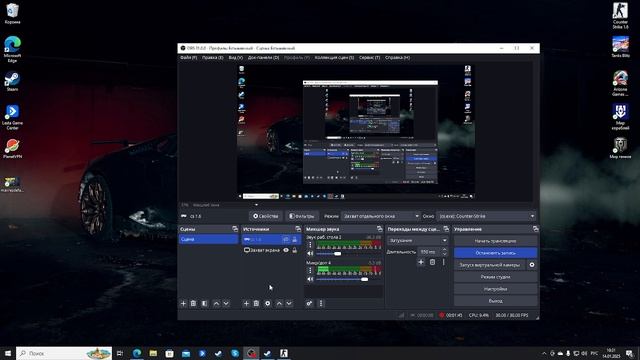640x360 pixels.
Task: Open advanced audio properties gears icon
Action: coord(309,303)
